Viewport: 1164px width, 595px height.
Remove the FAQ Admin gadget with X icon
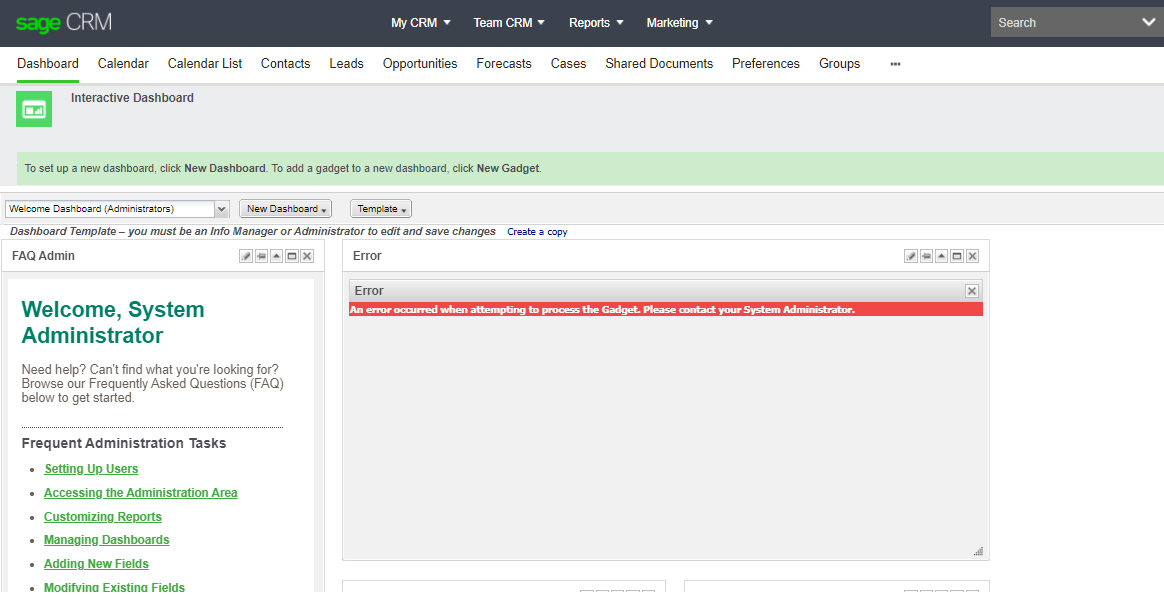tap(307, 256)
